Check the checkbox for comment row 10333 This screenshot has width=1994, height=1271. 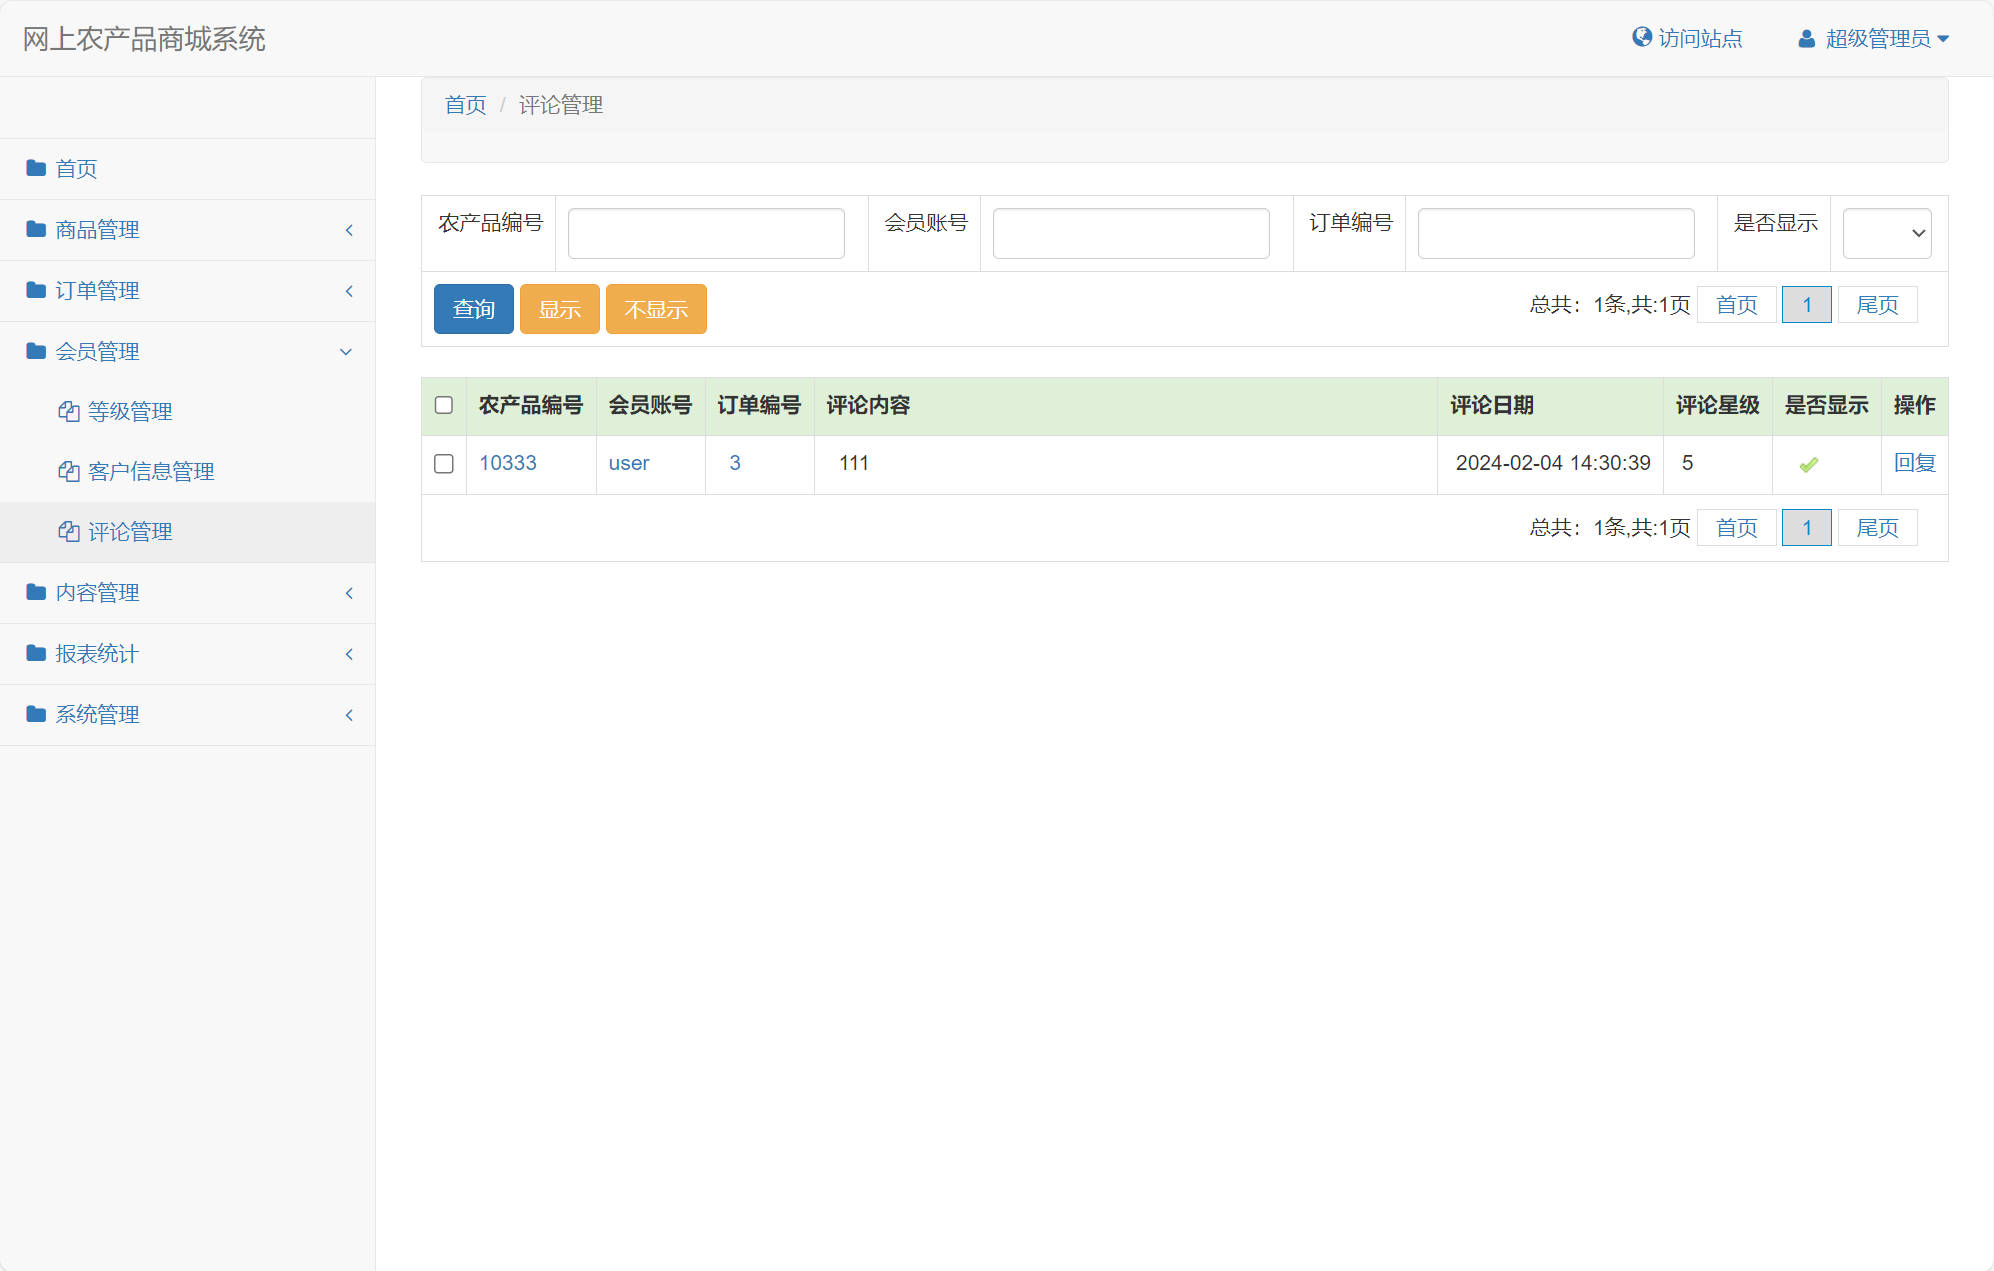443,463
